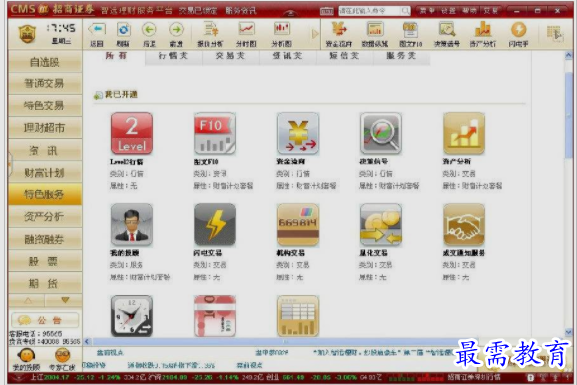Open 自选股 in the left sidebar
Screen dimensions: 577x385
[x=45, y=62]
